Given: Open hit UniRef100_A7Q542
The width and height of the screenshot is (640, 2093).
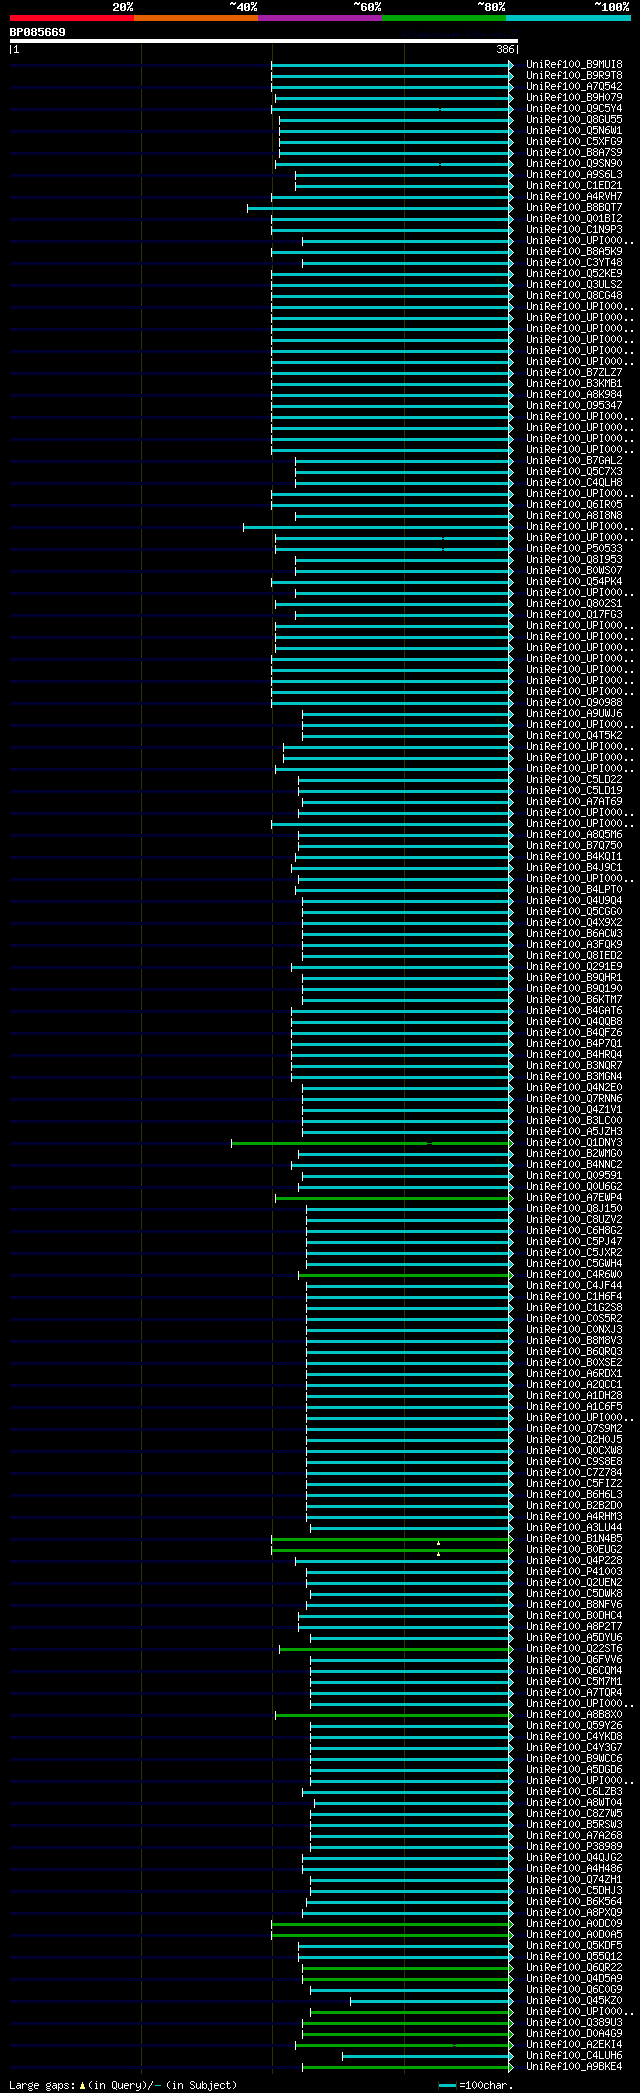Looking at the screenshot, I should (574, 87).
